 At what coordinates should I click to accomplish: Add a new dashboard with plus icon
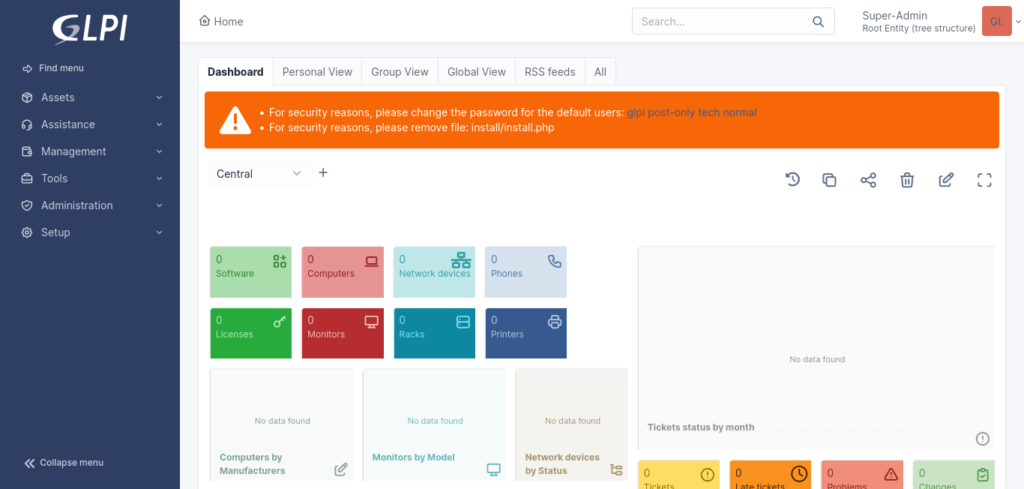[323, 173]
